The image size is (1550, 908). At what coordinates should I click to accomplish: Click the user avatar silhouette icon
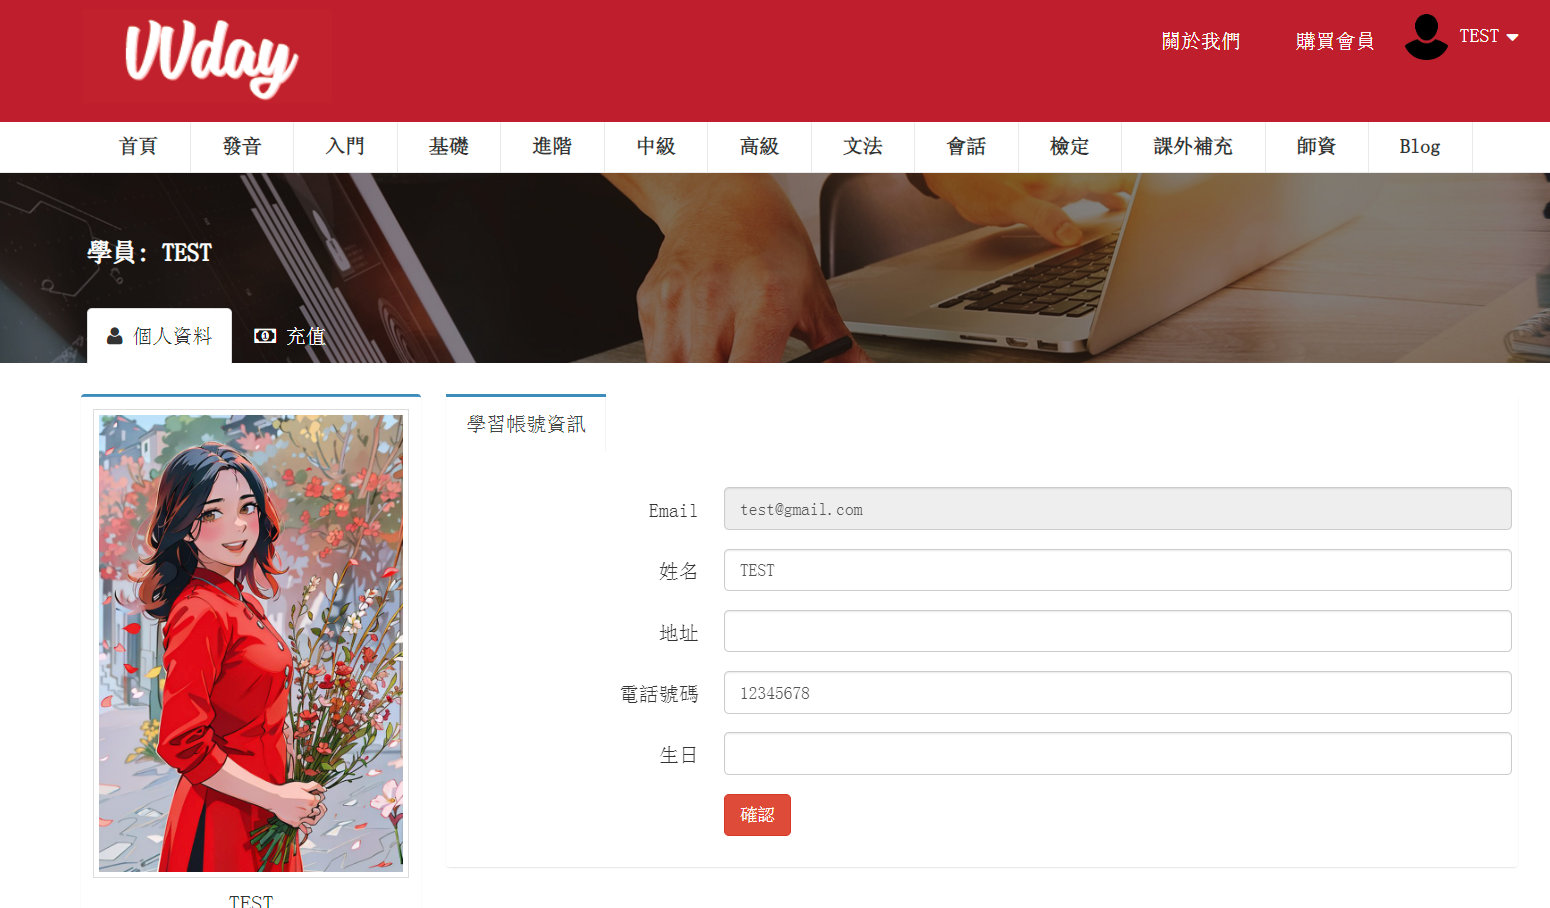[1426, 37]
